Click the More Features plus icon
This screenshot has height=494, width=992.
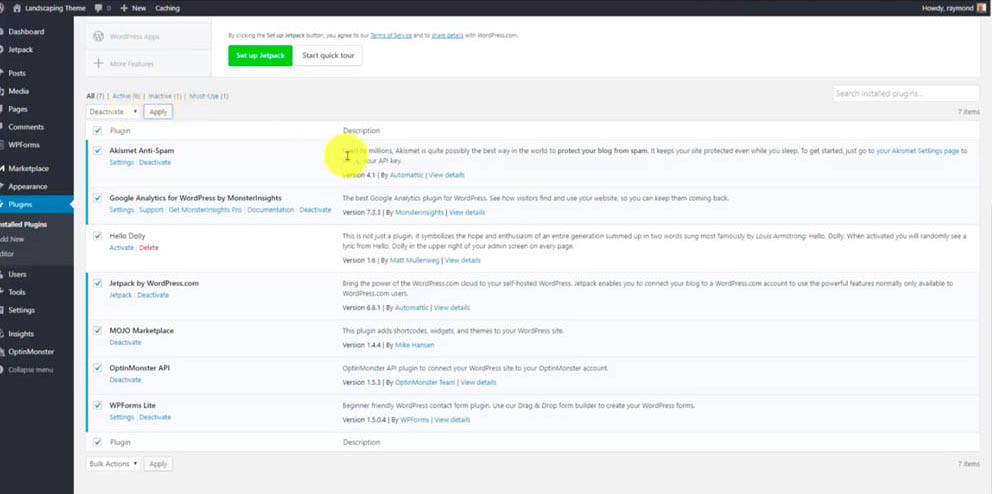tap(98, 63)
